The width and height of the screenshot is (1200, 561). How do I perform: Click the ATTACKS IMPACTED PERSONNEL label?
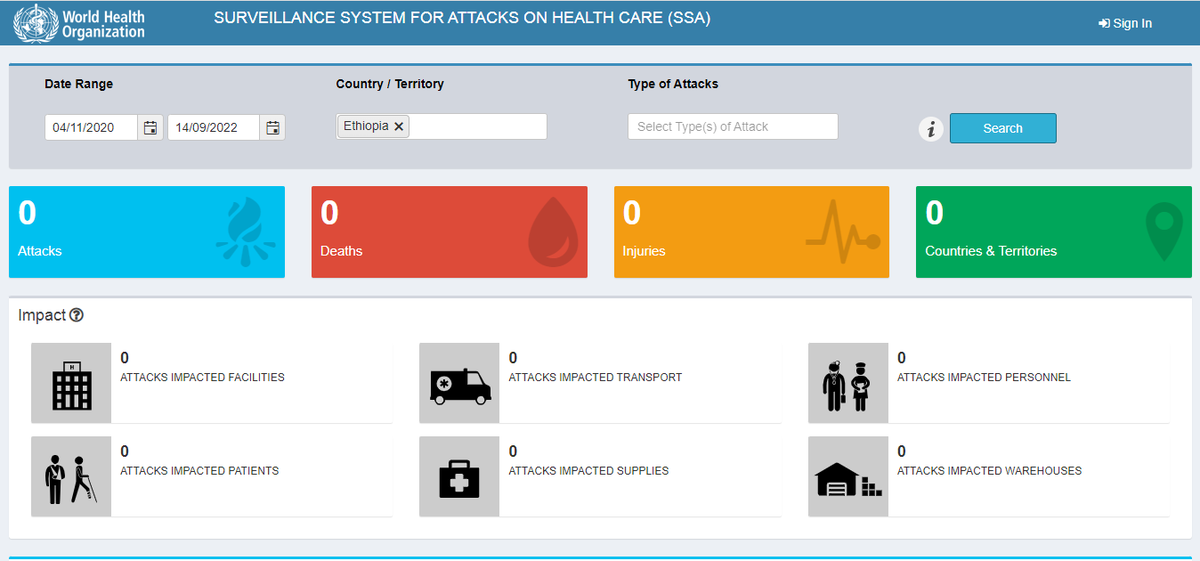coord(984,378)
